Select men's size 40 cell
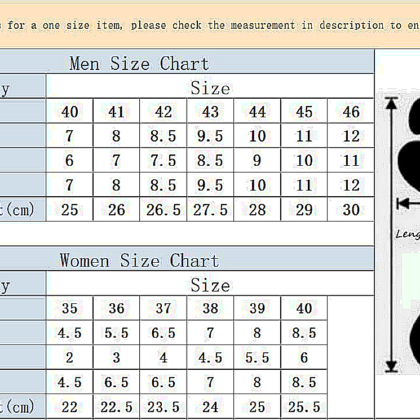 (x=70, y=111)
